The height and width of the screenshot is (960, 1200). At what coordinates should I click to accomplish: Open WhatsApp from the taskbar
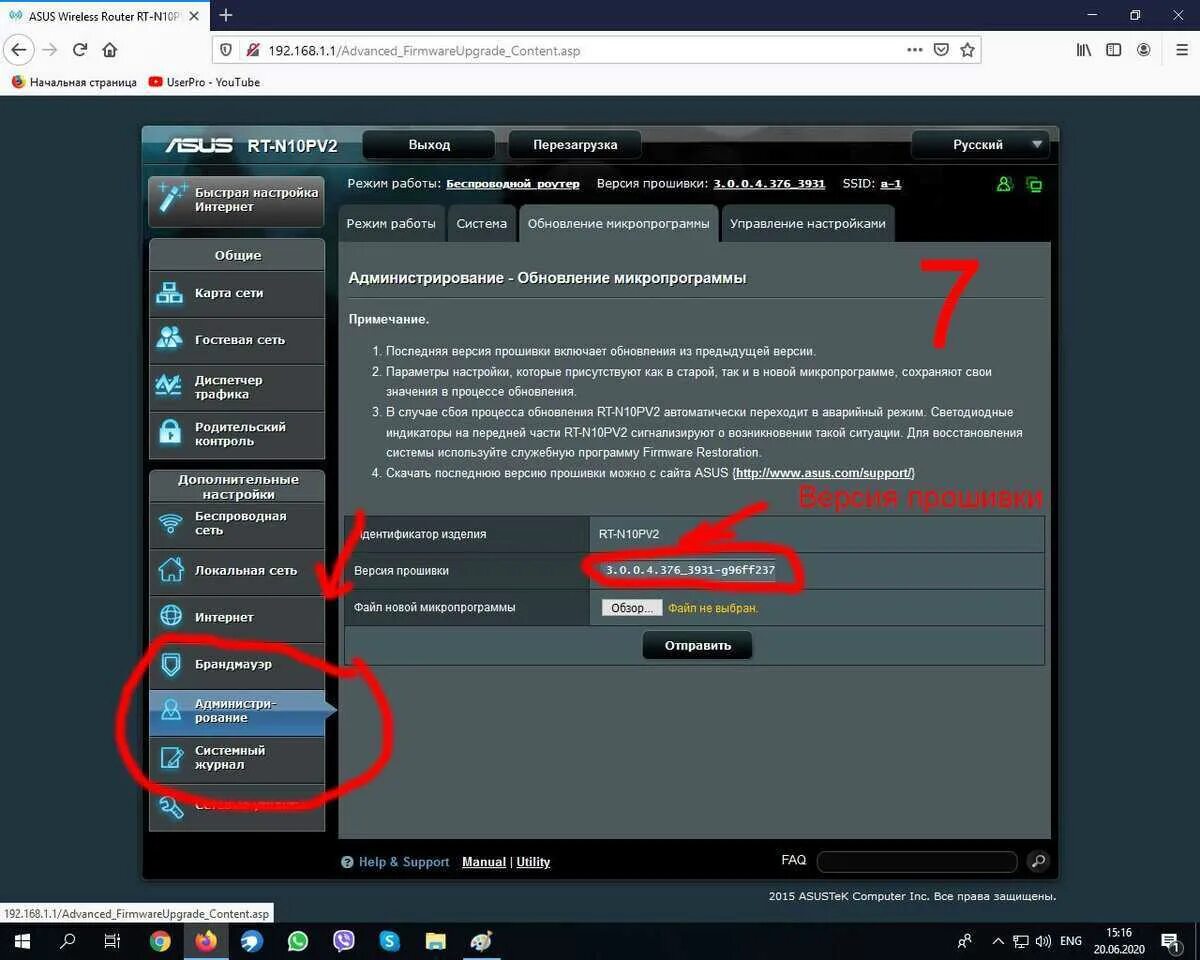pos(298,941)
